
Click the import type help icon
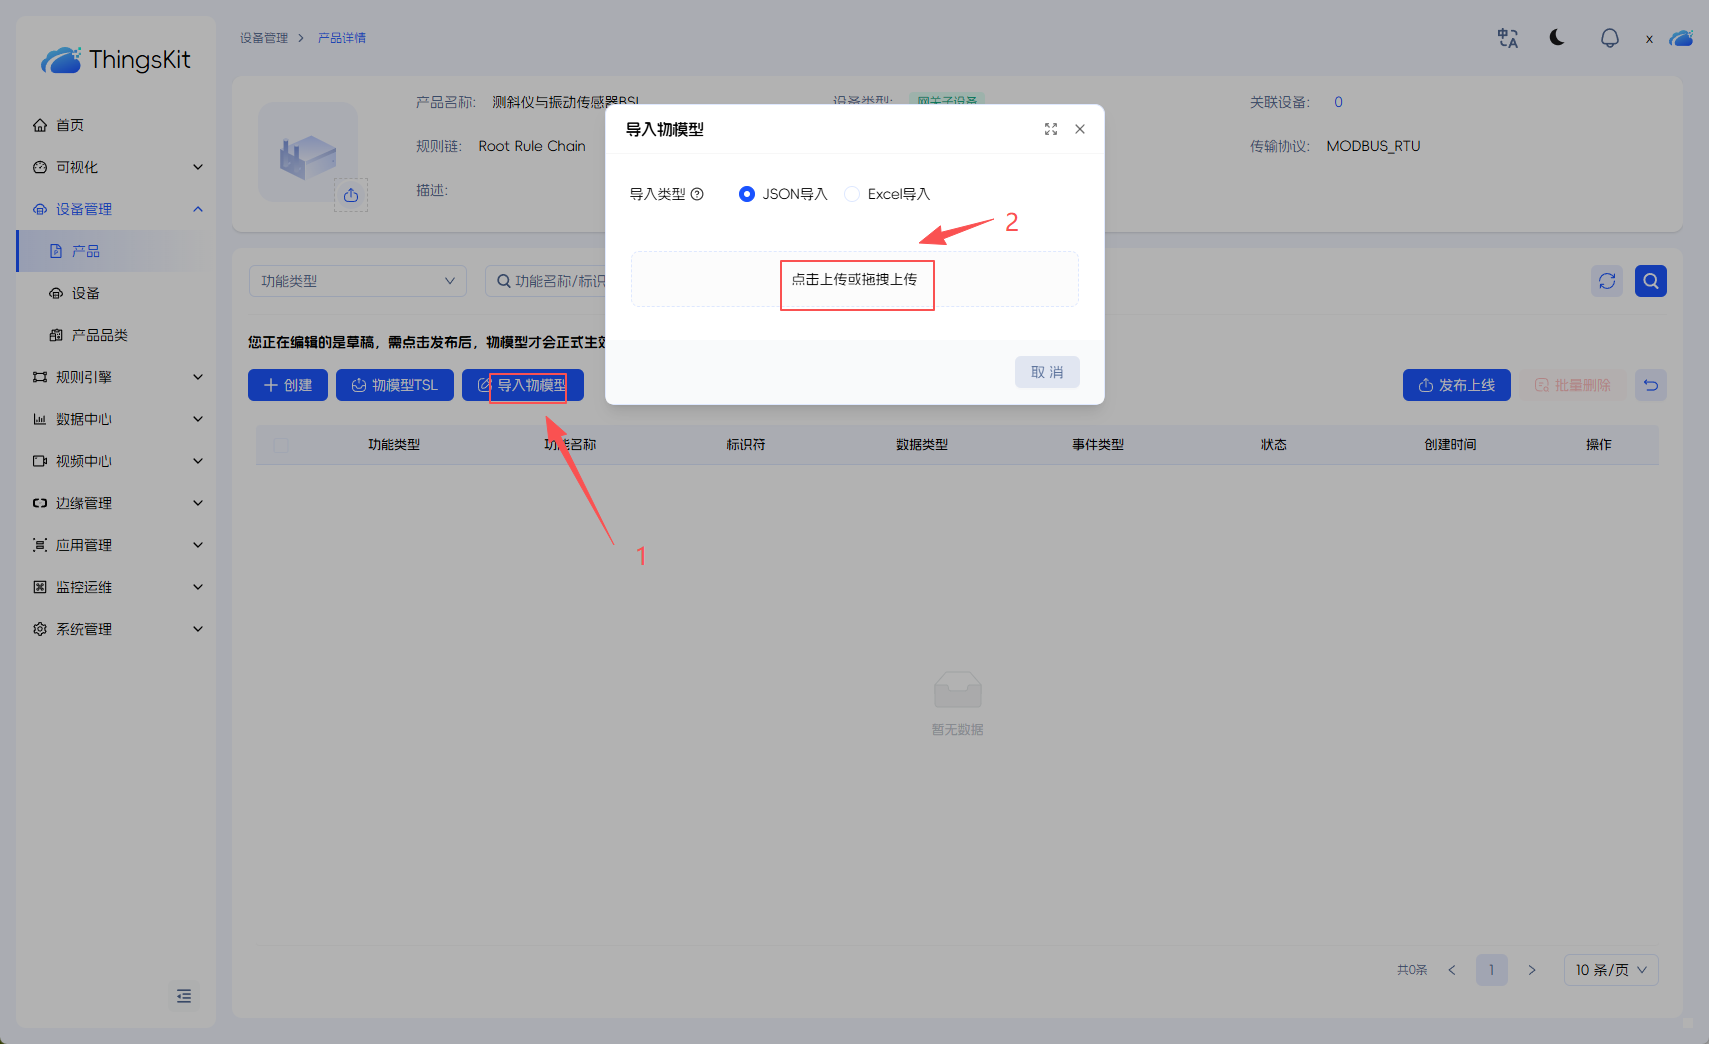pos(697,194)
